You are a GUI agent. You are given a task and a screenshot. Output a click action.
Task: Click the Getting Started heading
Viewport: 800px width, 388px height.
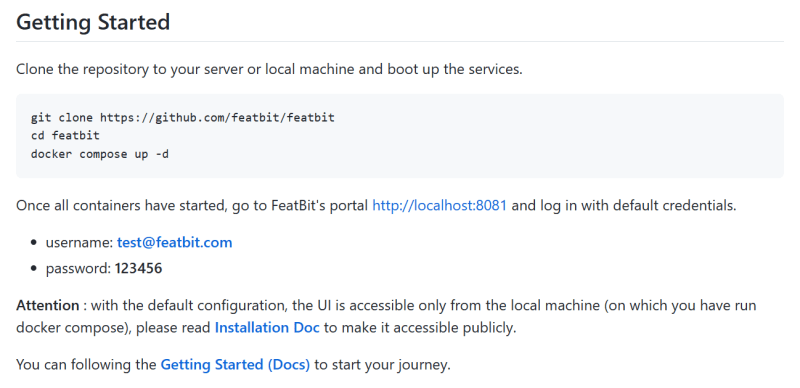point(93,22)
